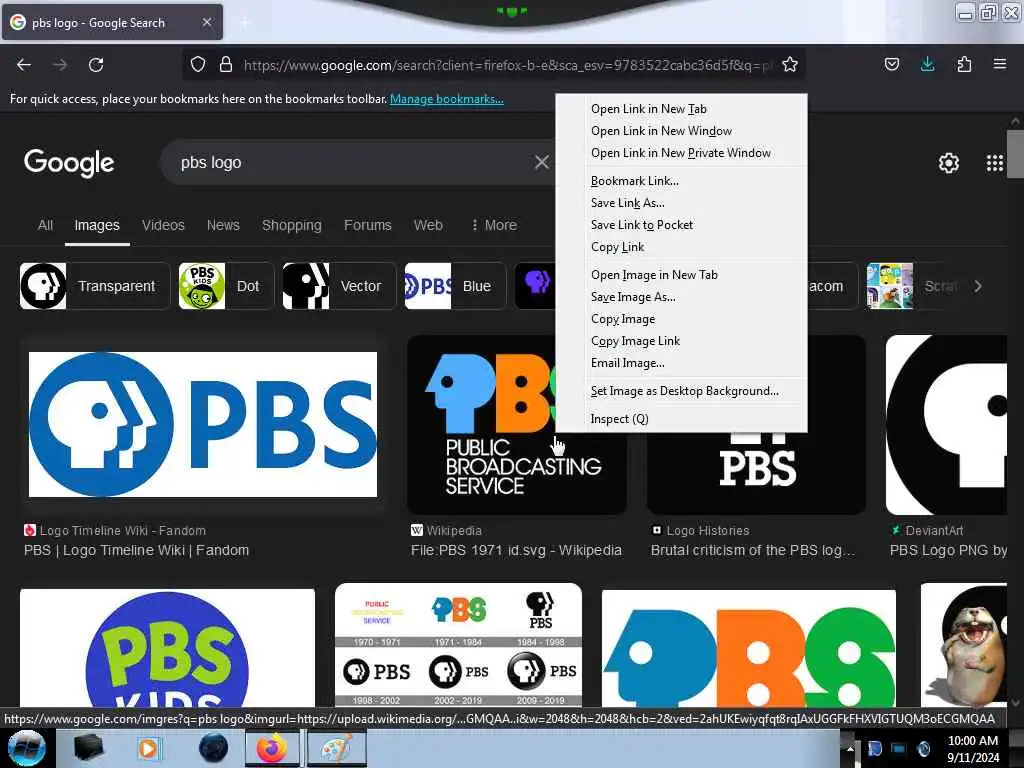Close the pbs logo browser tab
Screen dimensions: 1024x768
(206, 22)
